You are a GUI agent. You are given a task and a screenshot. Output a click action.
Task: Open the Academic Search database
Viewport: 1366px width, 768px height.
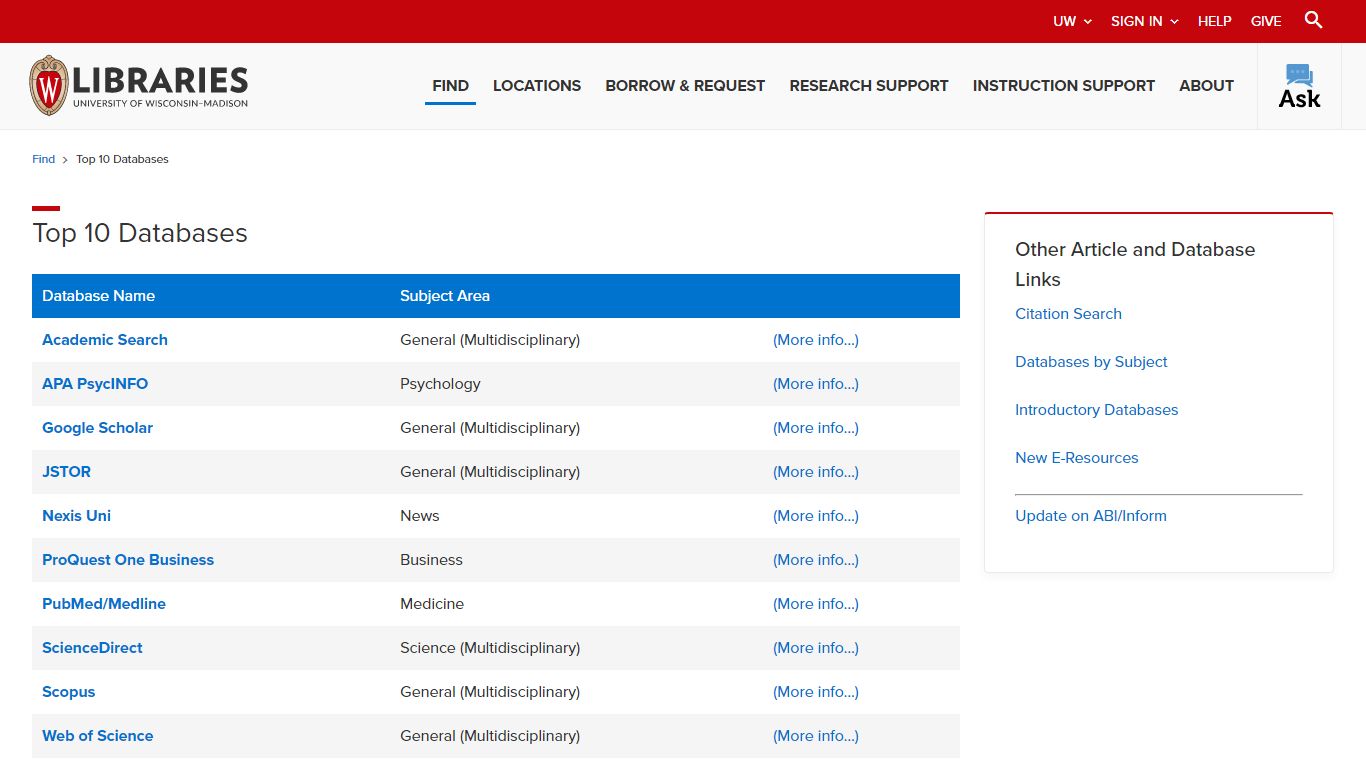click(x=105, y=340)
